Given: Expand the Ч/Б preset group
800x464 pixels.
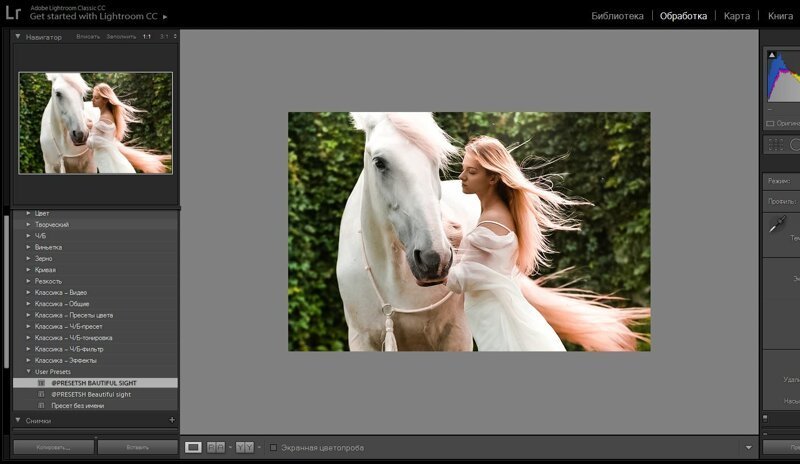Looking at the screenshot, I should tap(29, 236).
